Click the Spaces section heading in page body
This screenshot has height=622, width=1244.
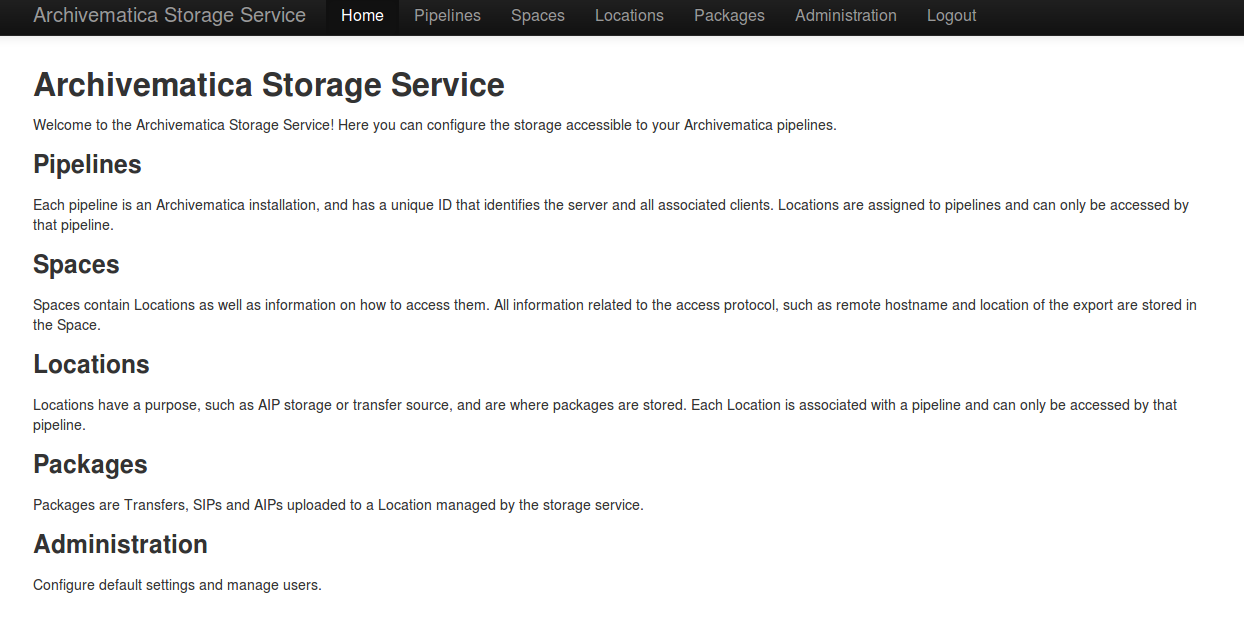(x=76, y=265)
